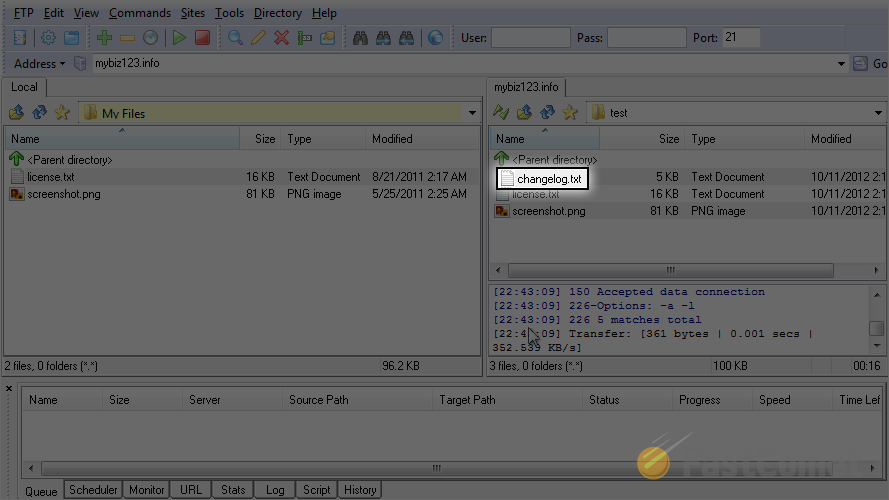Screen dimensions: 889x500
Task: Click the local pane favorites star icon
Action: coord(62,113)
